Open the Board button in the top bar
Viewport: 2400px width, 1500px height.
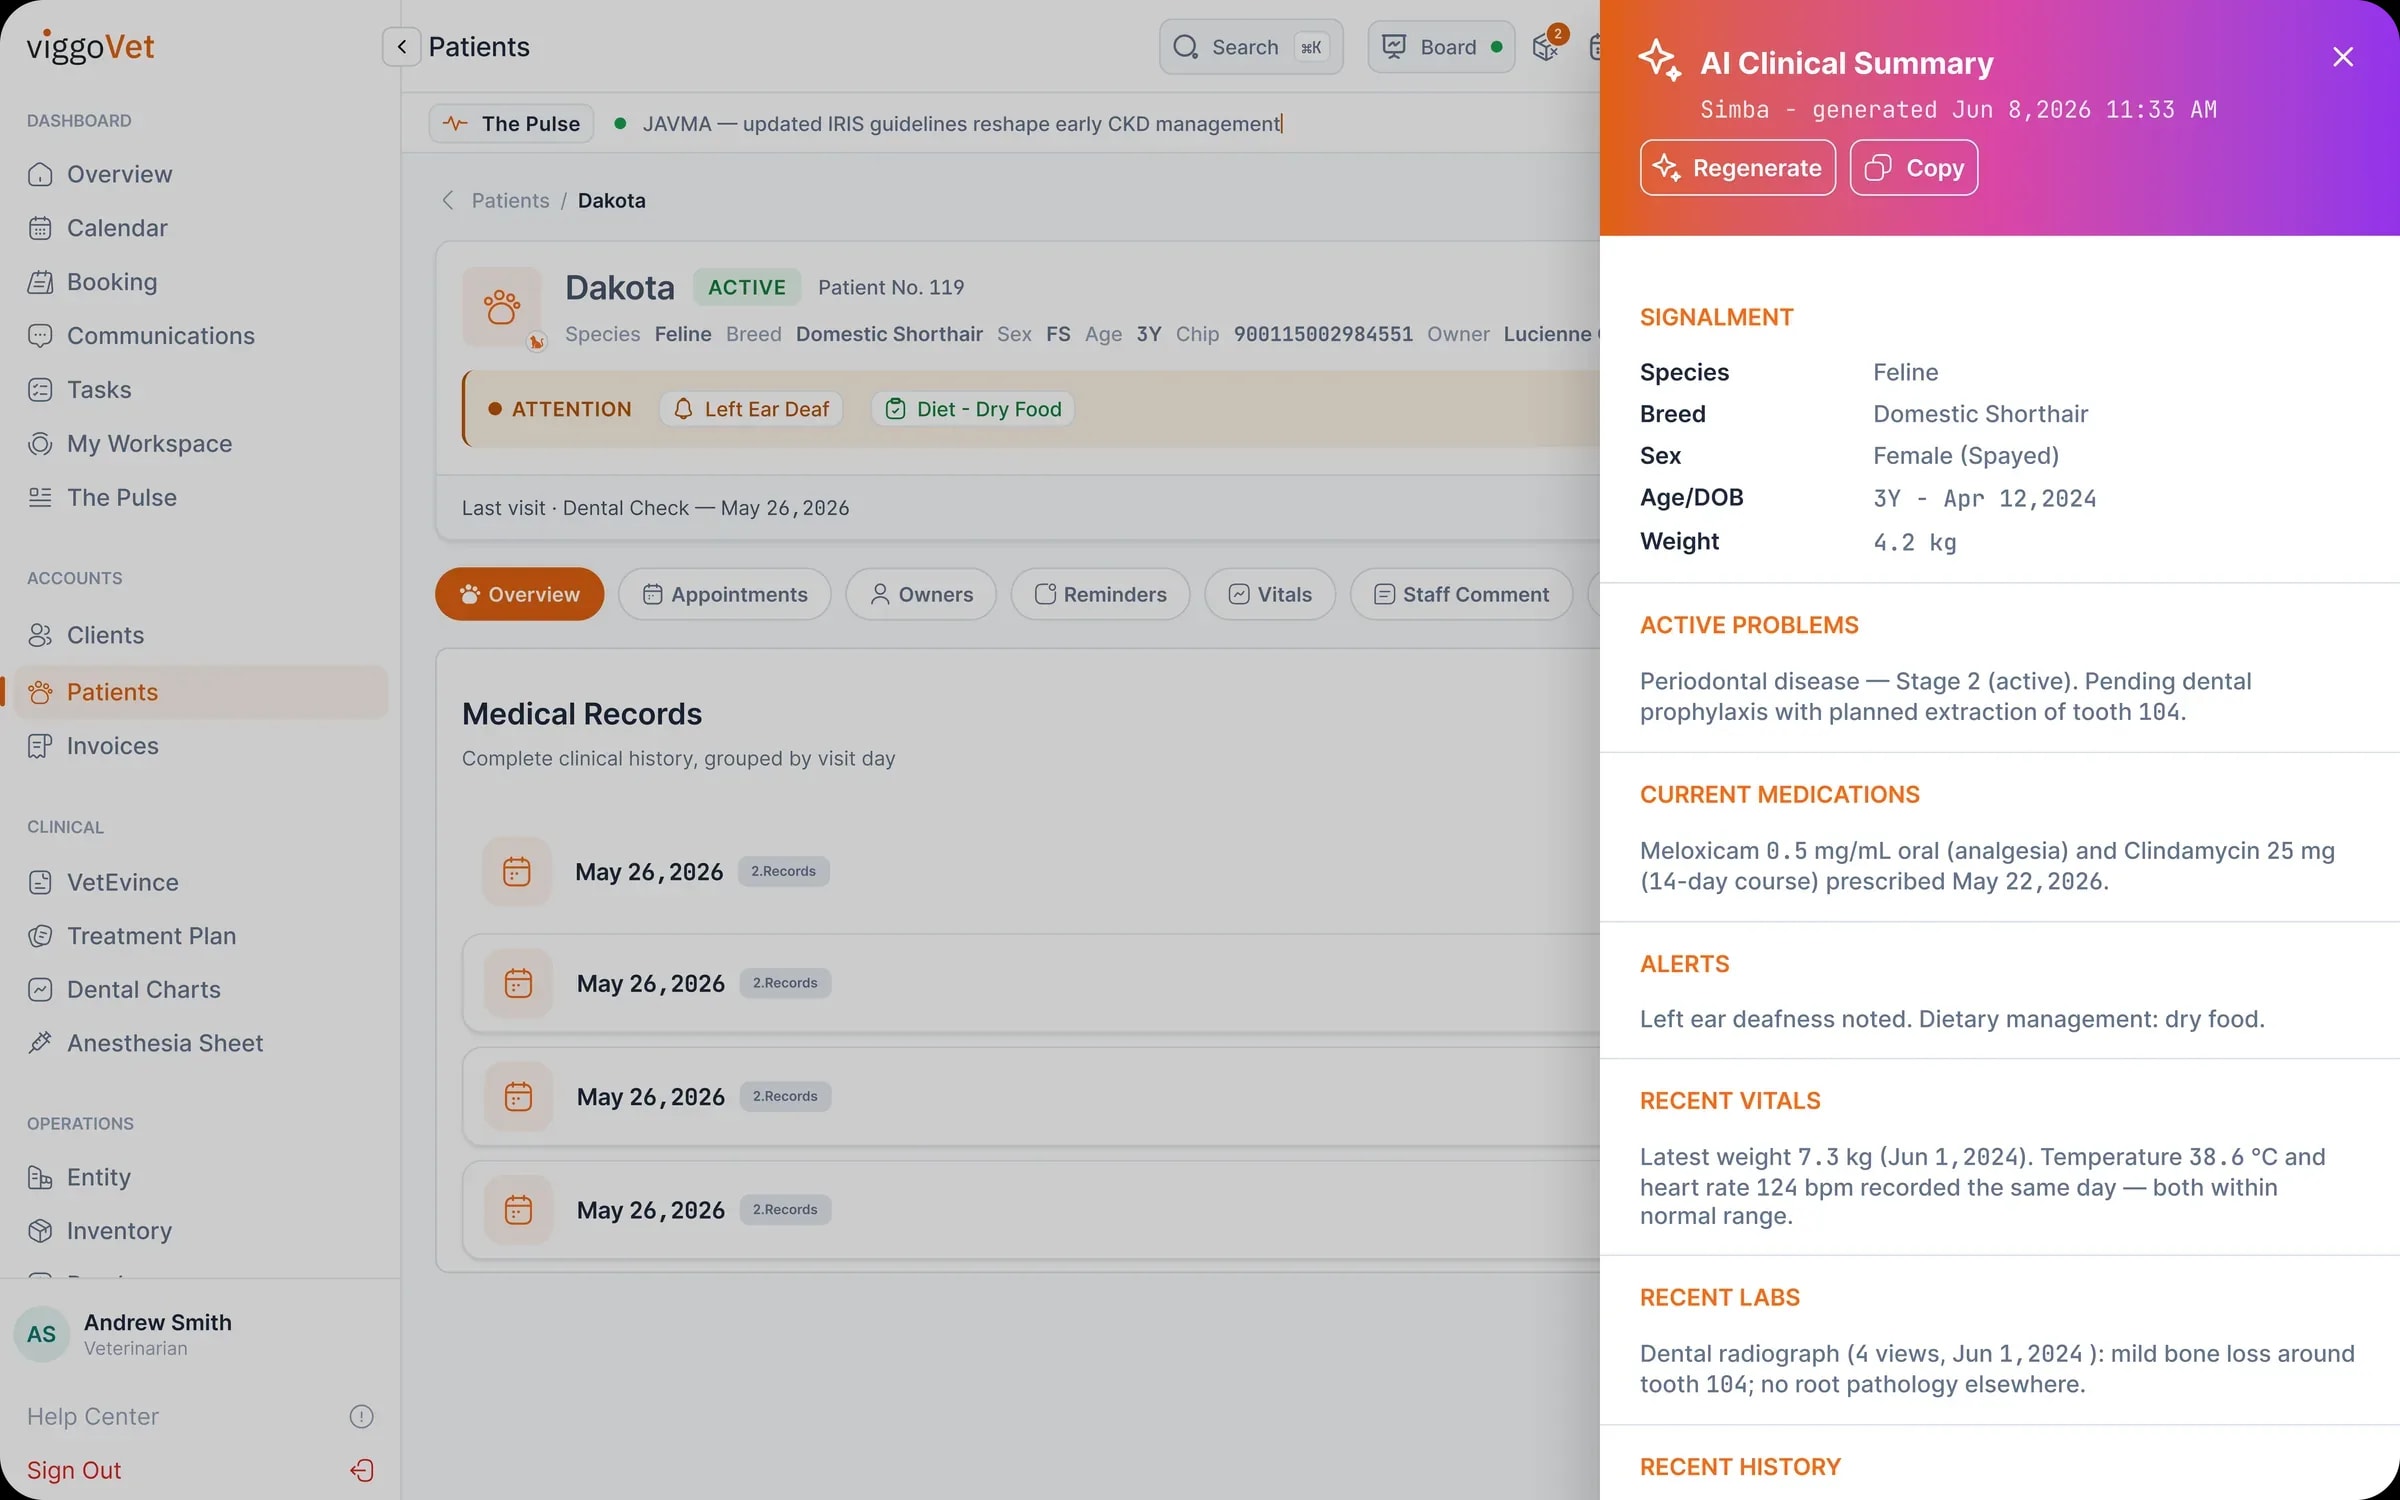1441,47
